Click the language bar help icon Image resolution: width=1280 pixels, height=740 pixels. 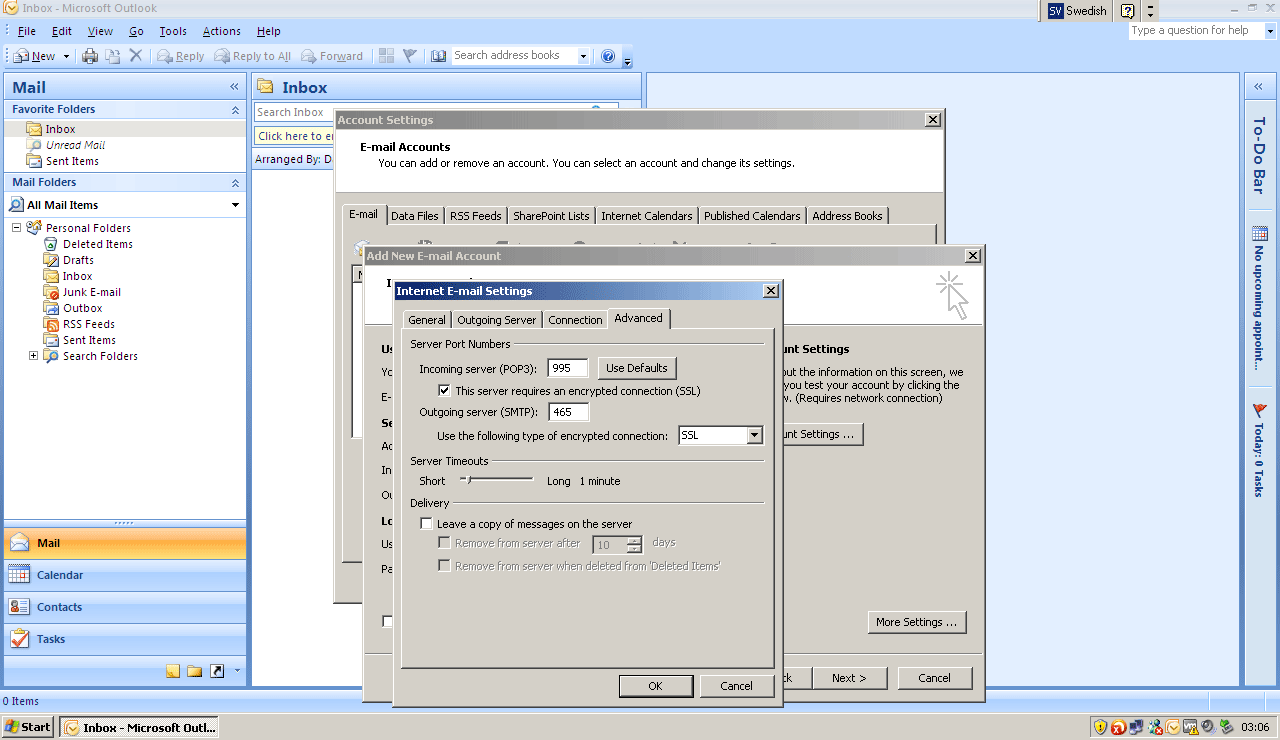click(x=1128, y=11)
